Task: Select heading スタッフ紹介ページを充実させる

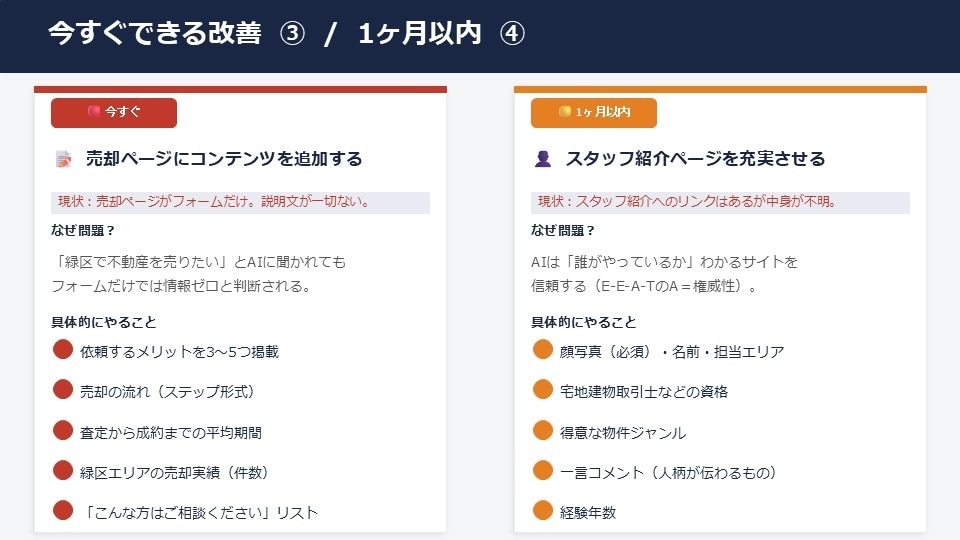Action: click(696, 159)
